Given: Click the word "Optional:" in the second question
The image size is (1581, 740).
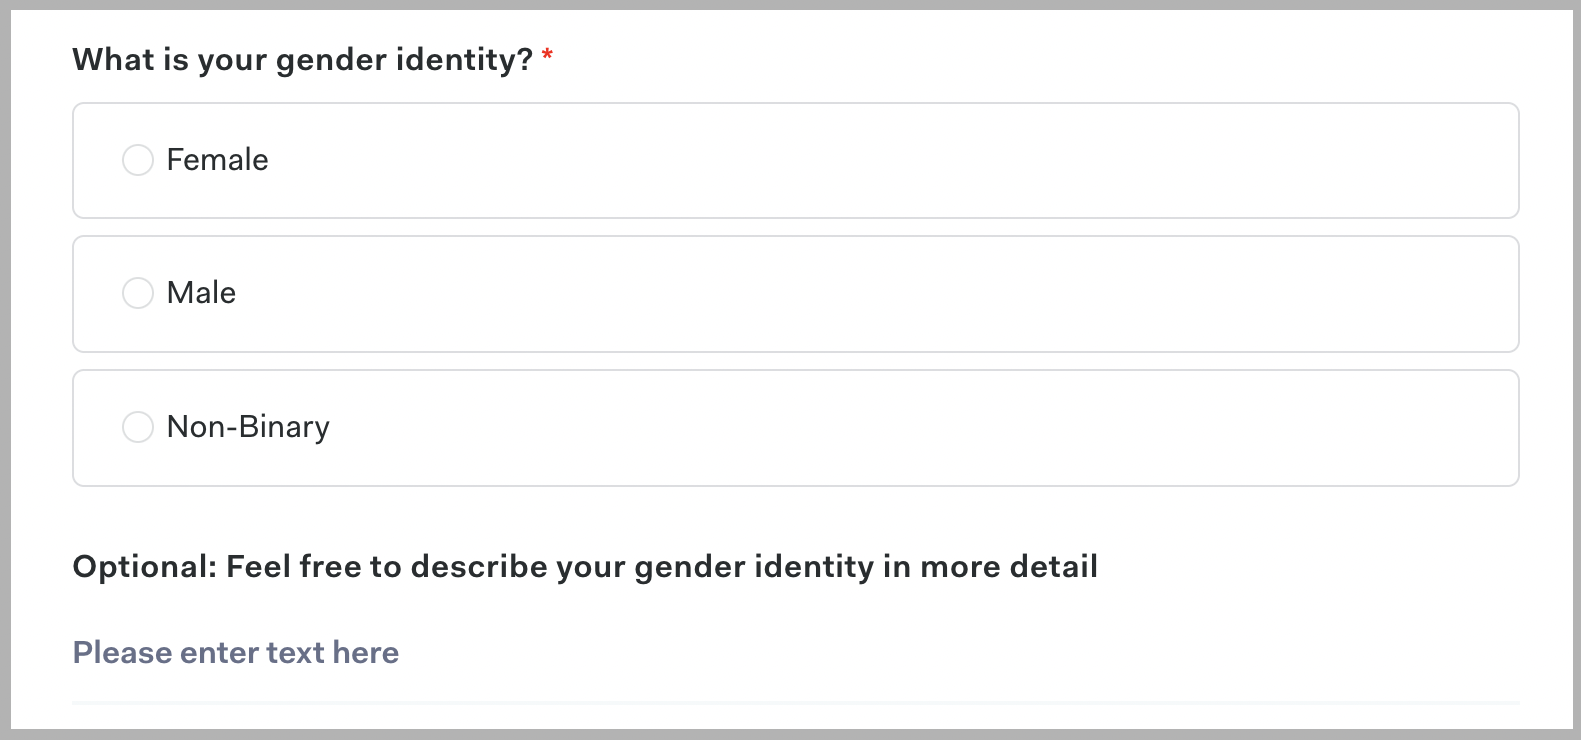Looking at the screenshot, I should (145, 567).
